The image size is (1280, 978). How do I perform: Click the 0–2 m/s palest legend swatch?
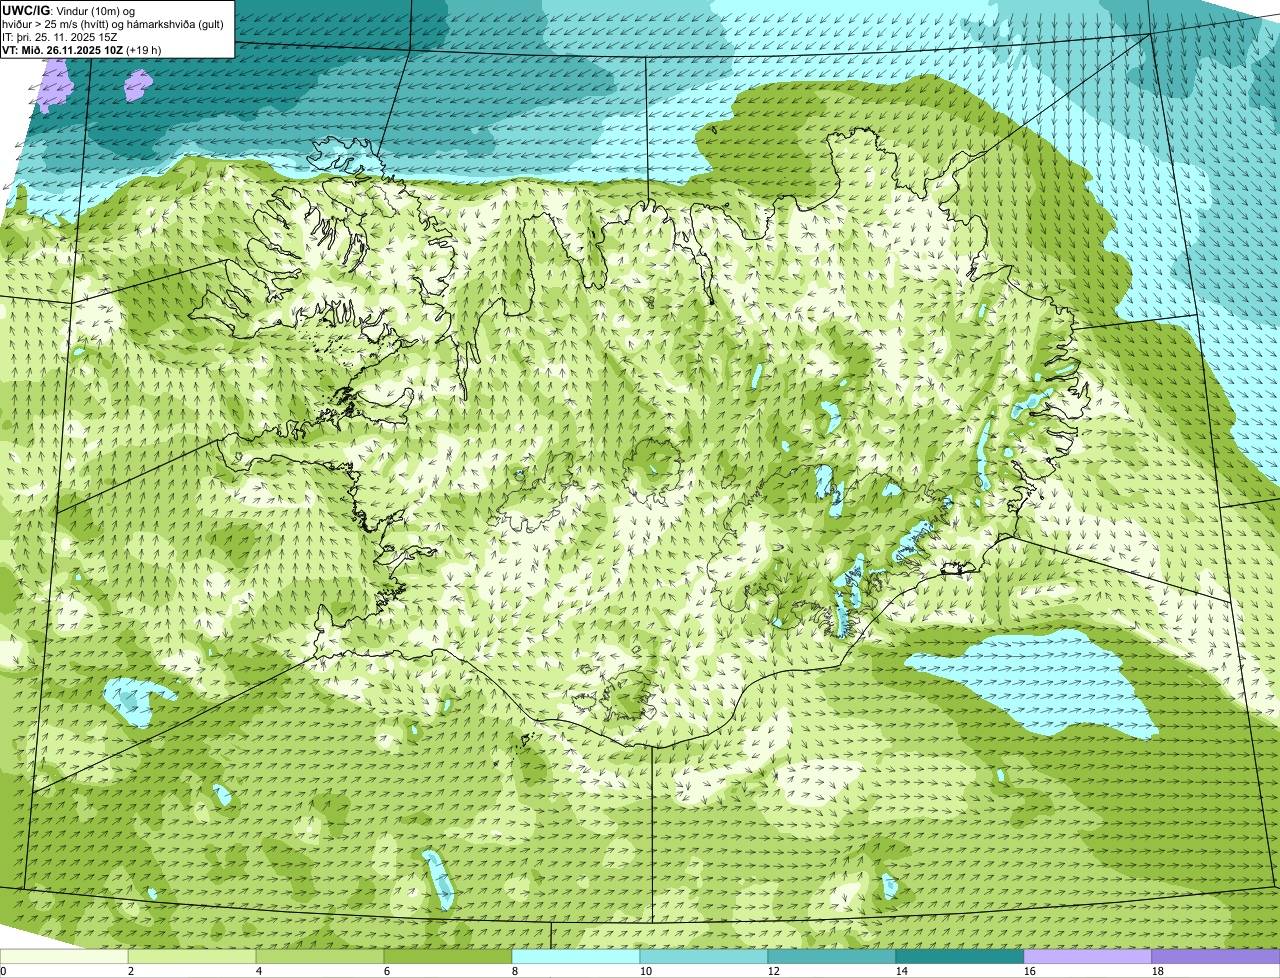(x=64, y=957)
